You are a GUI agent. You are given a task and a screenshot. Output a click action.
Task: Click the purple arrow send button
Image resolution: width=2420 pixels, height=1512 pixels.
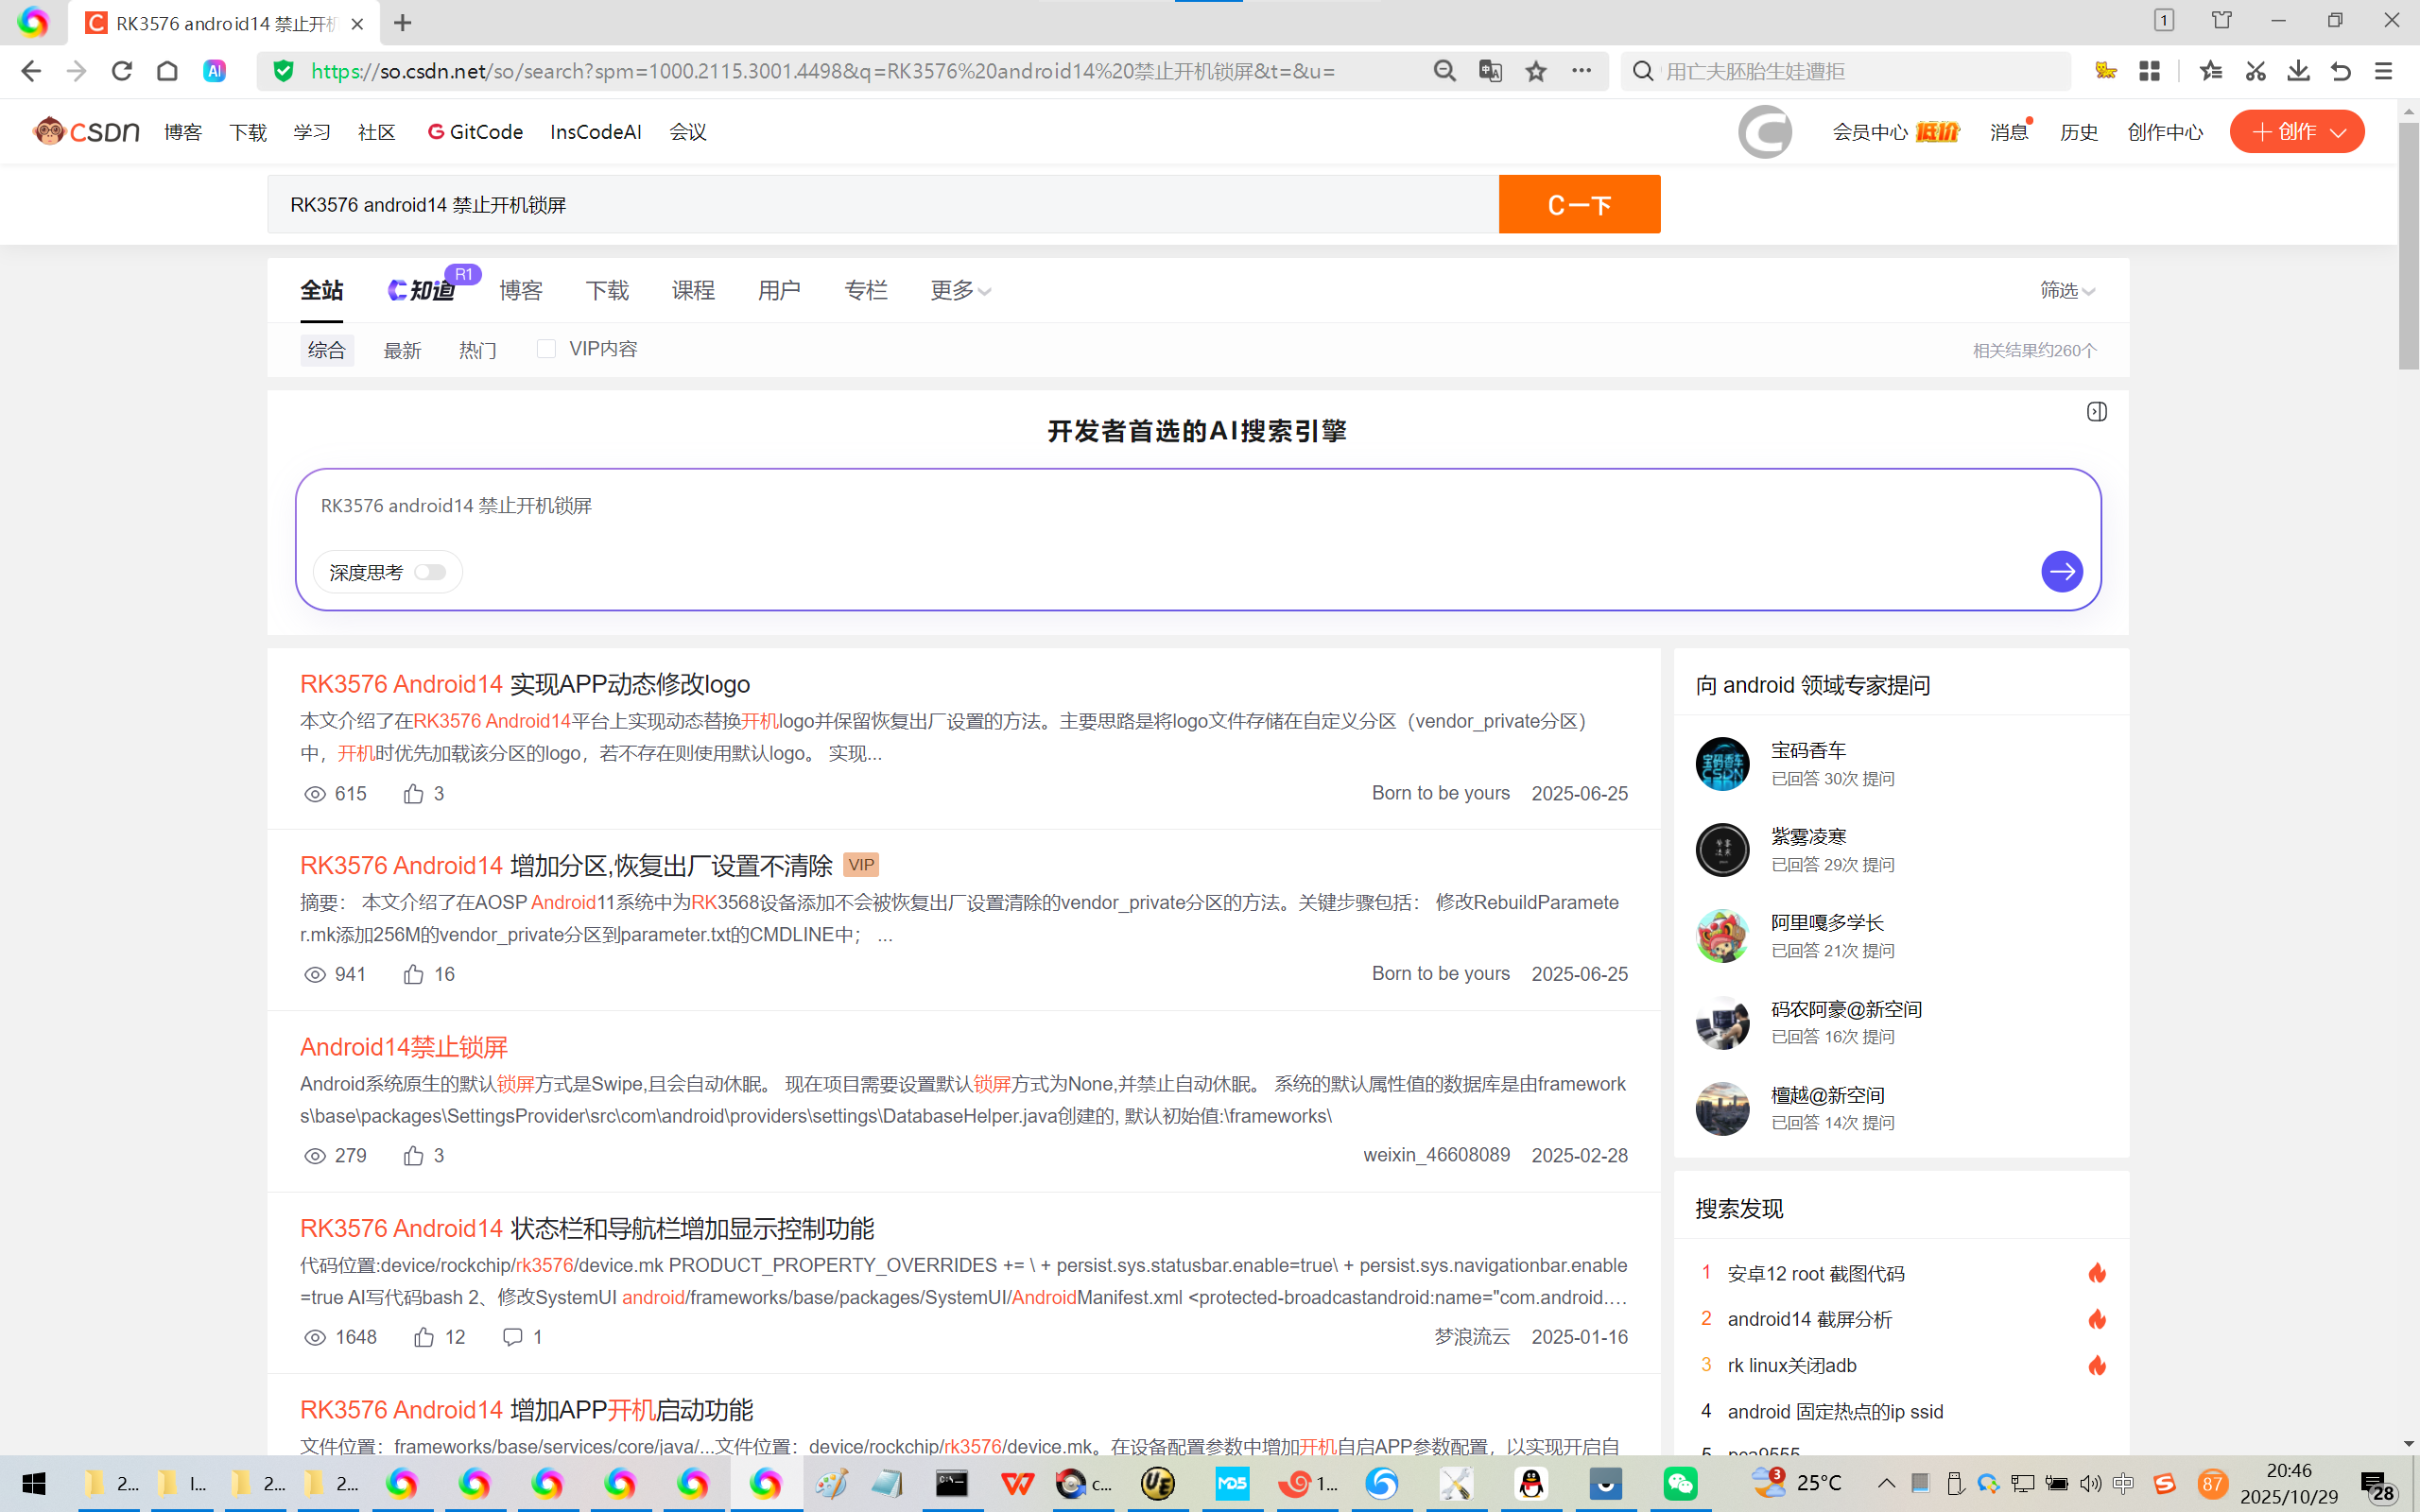pos(2061,572)
